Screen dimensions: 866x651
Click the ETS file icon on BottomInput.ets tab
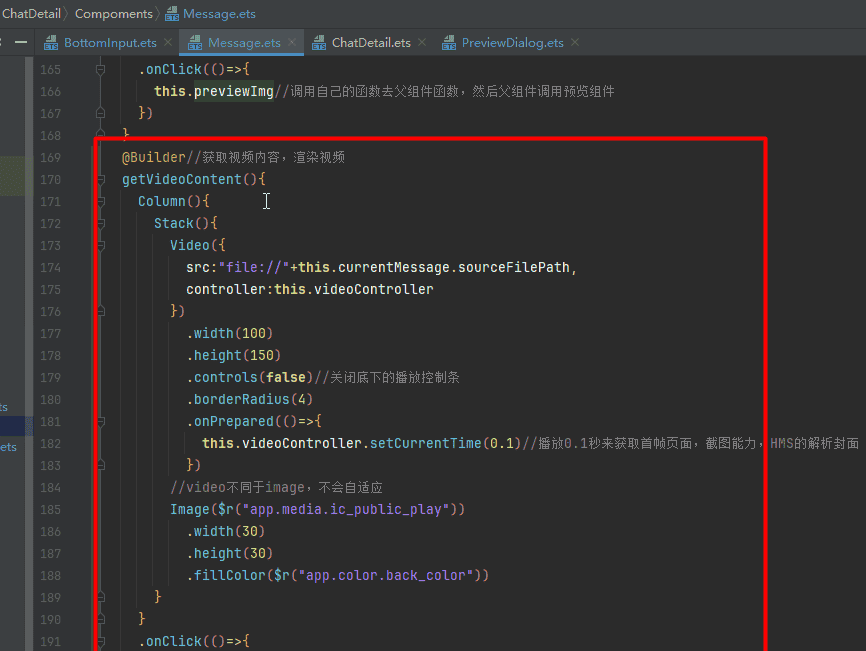51,43
